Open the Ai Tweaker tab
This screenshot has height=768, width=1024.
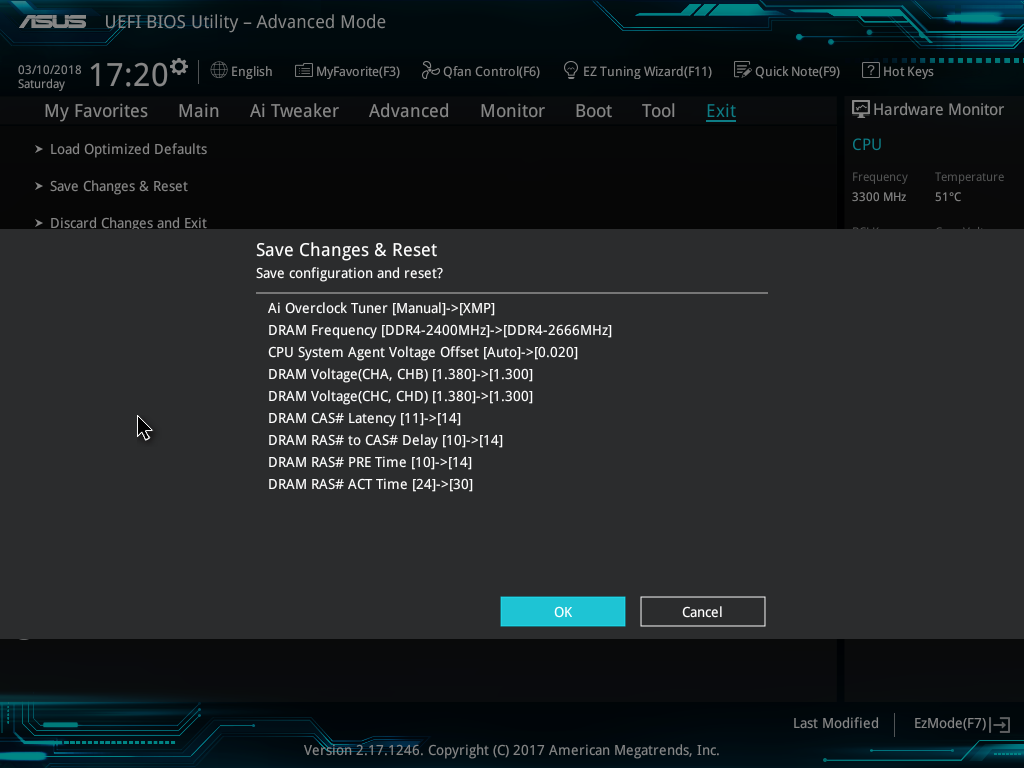click(x=294, y=110)
